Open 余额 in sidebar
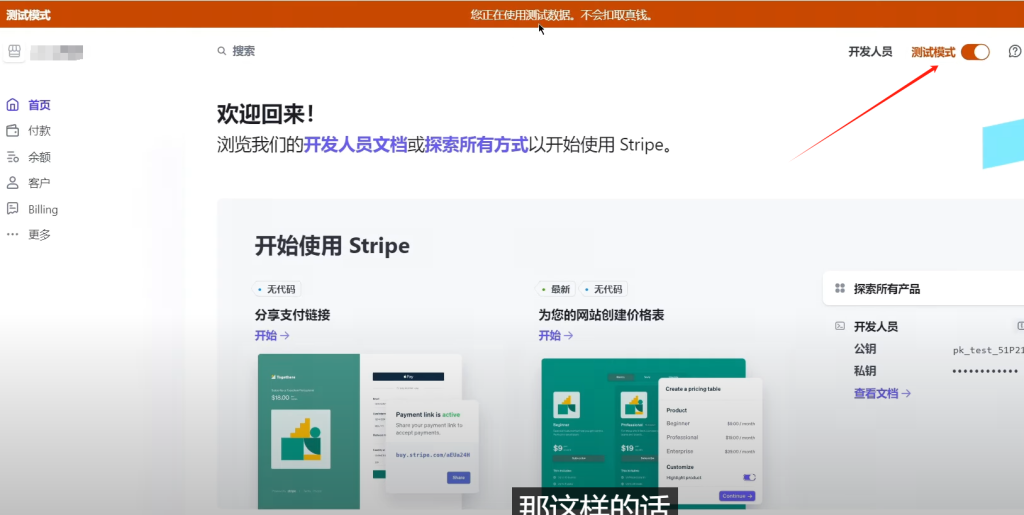 39,157
